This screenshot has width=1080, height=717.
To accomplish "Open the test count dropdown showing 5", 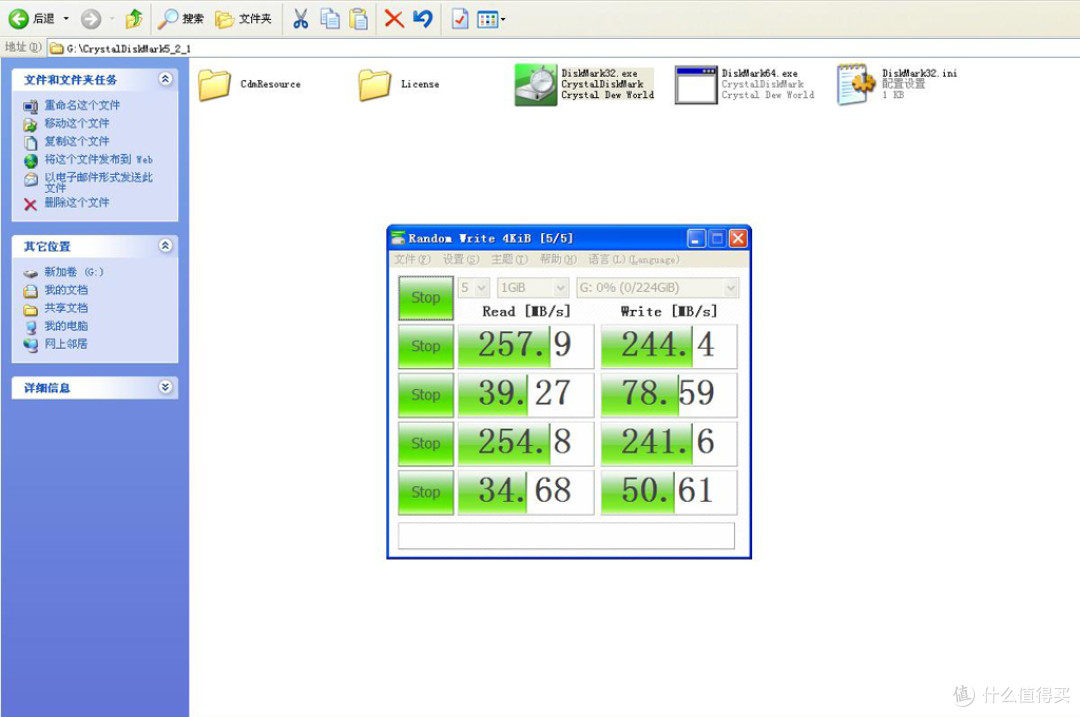I will [474, 287].
